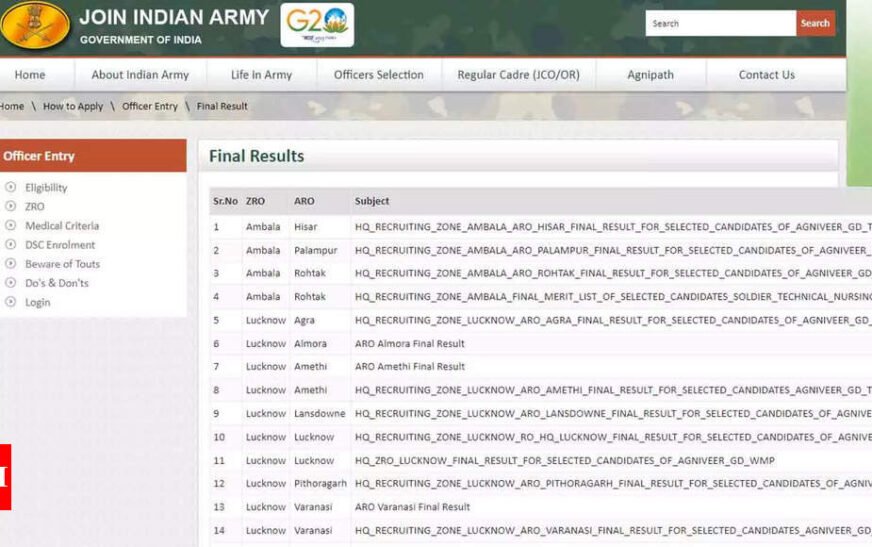Open the Beware of Touts link
872x547 pixels.
(62, 264)
